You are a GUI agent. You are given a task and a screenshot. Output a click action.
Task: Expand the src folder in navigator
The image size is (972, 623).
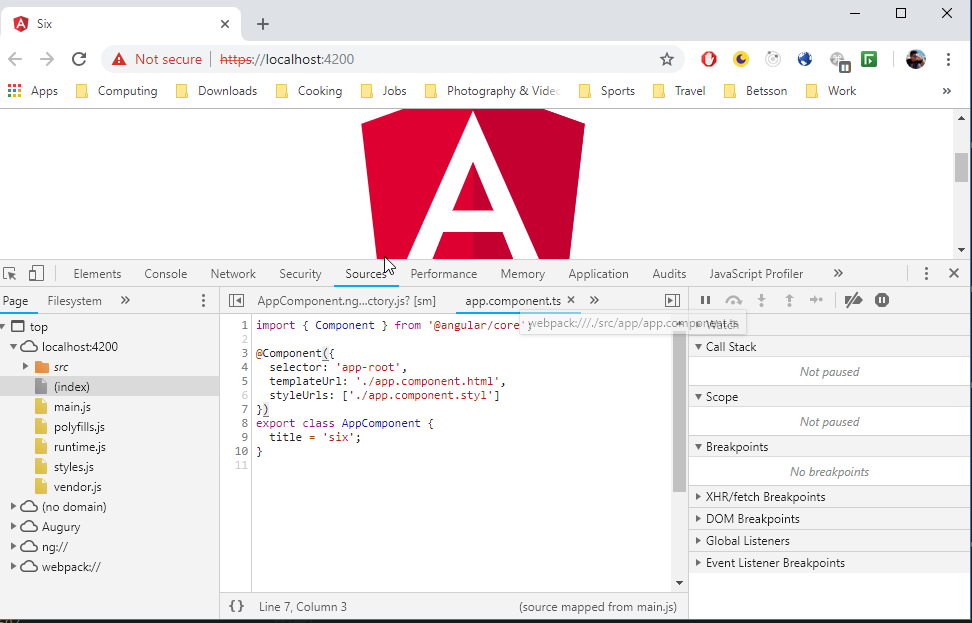coord(26,366)
